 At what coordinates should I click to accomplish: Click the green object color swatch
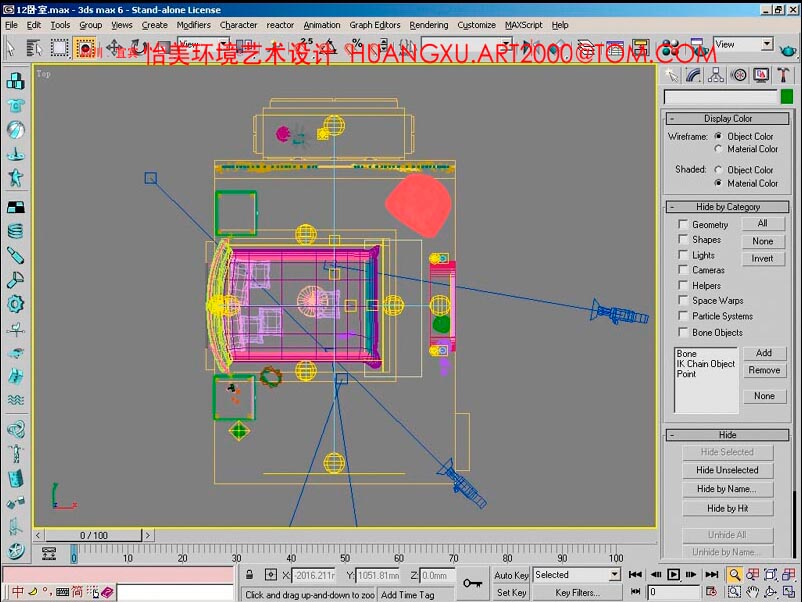[787, 96]
